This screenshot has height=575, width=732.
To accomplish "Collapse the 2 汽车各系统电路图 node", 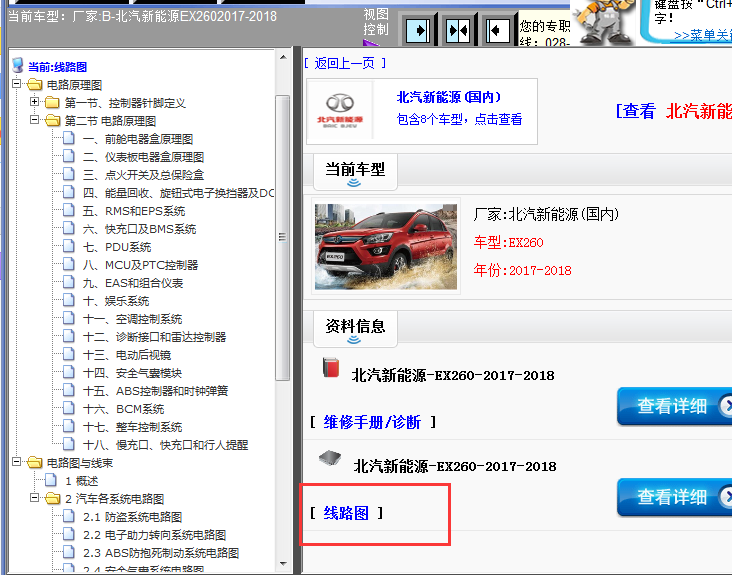I will (35, 498).
